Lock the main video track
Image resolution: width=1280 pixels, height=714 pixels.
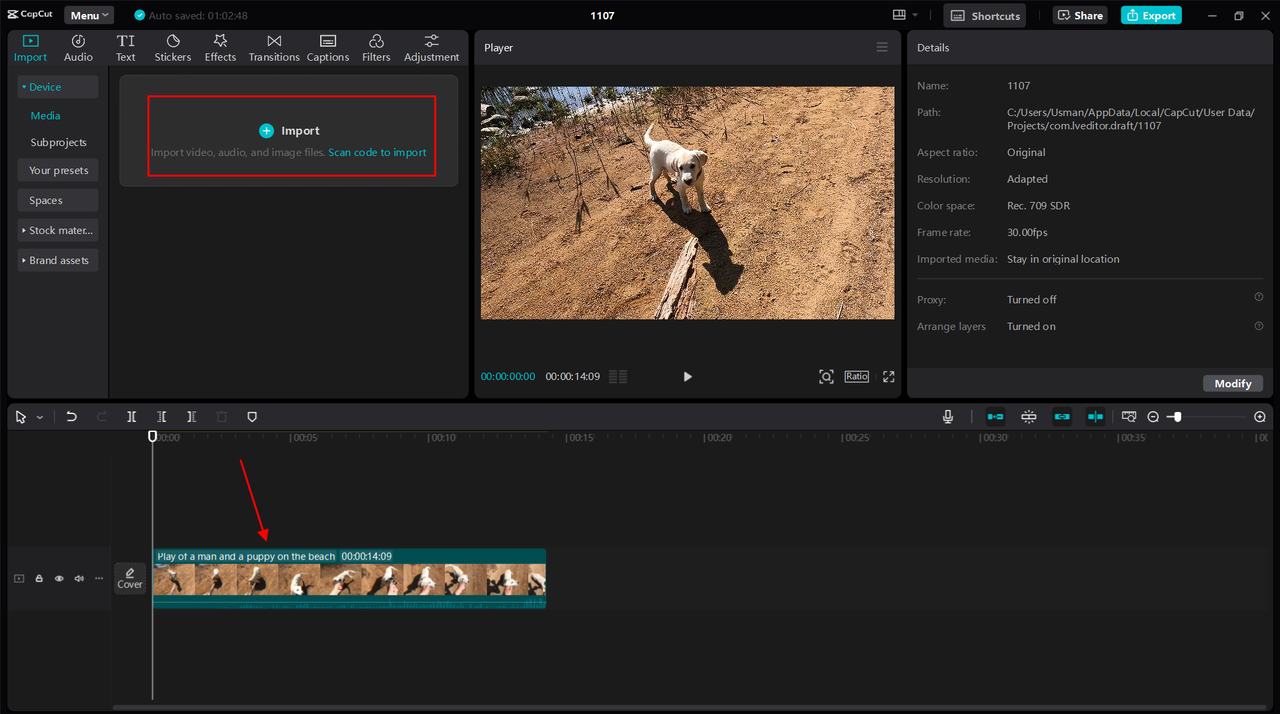tap(39, 579)
